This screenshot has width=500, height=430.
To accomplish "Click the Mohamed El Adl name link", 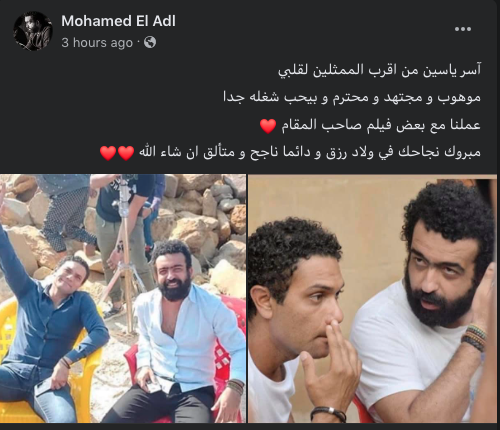I will 118,21.
